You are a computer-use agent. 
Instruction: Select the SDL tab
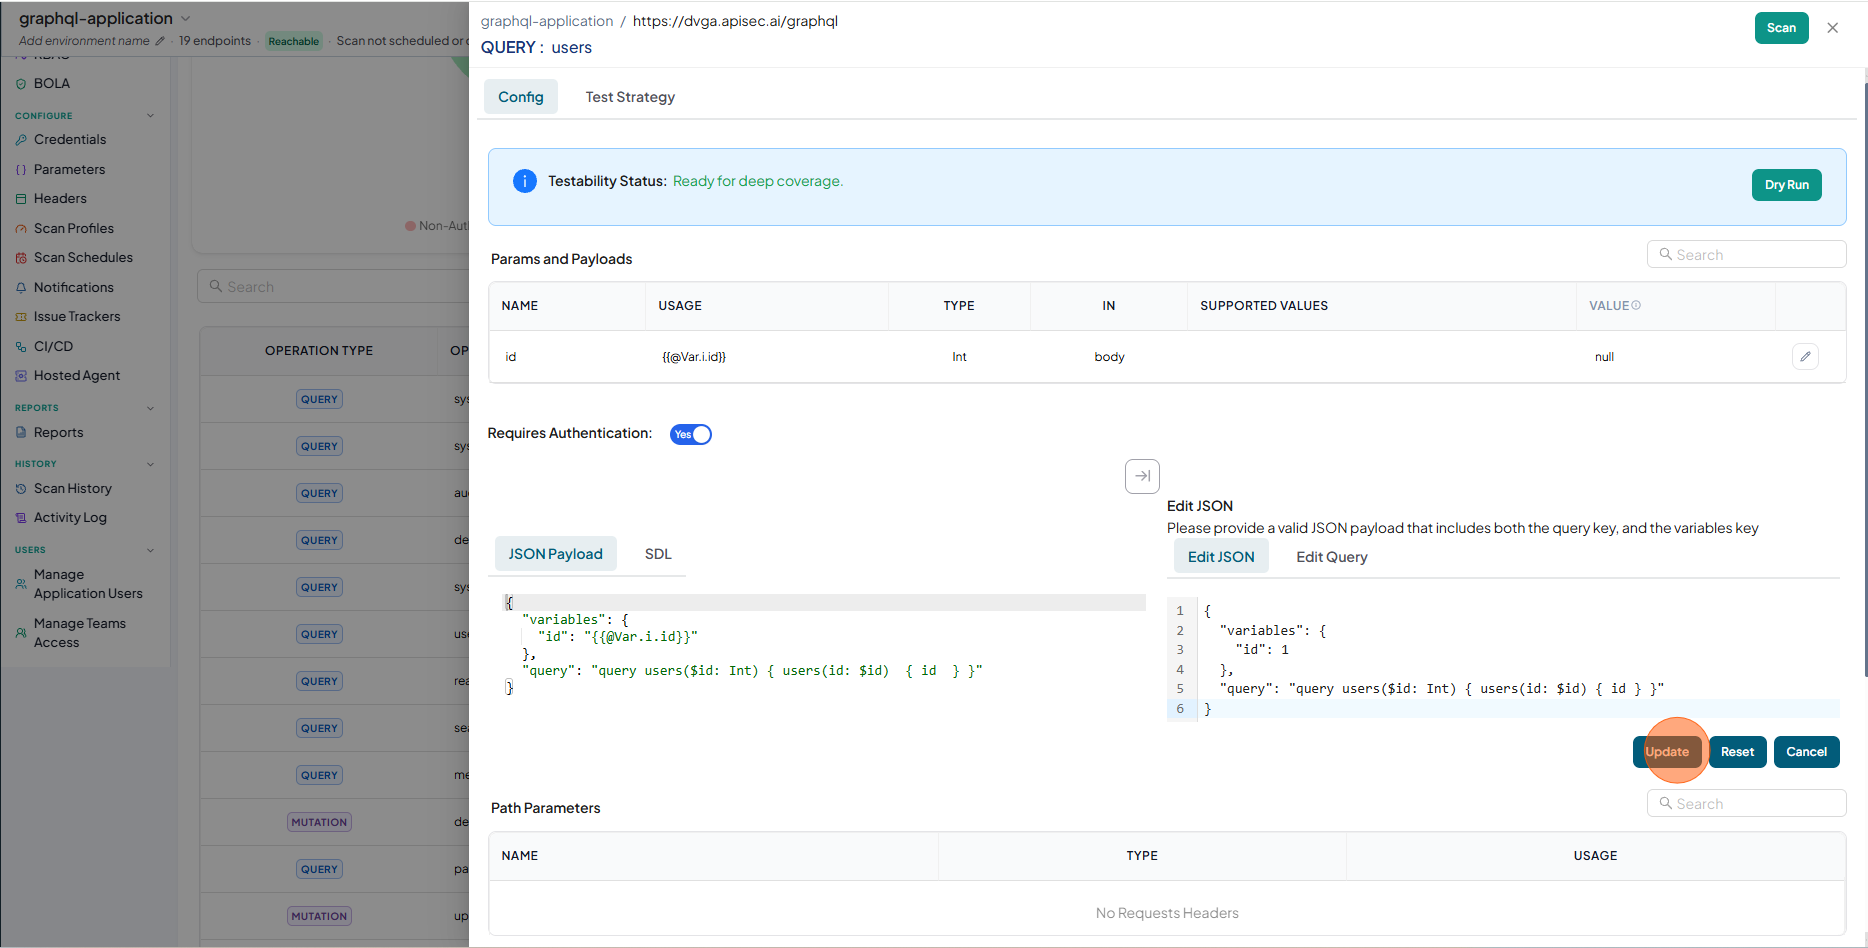pyautogui.click(x=658, y=554)
